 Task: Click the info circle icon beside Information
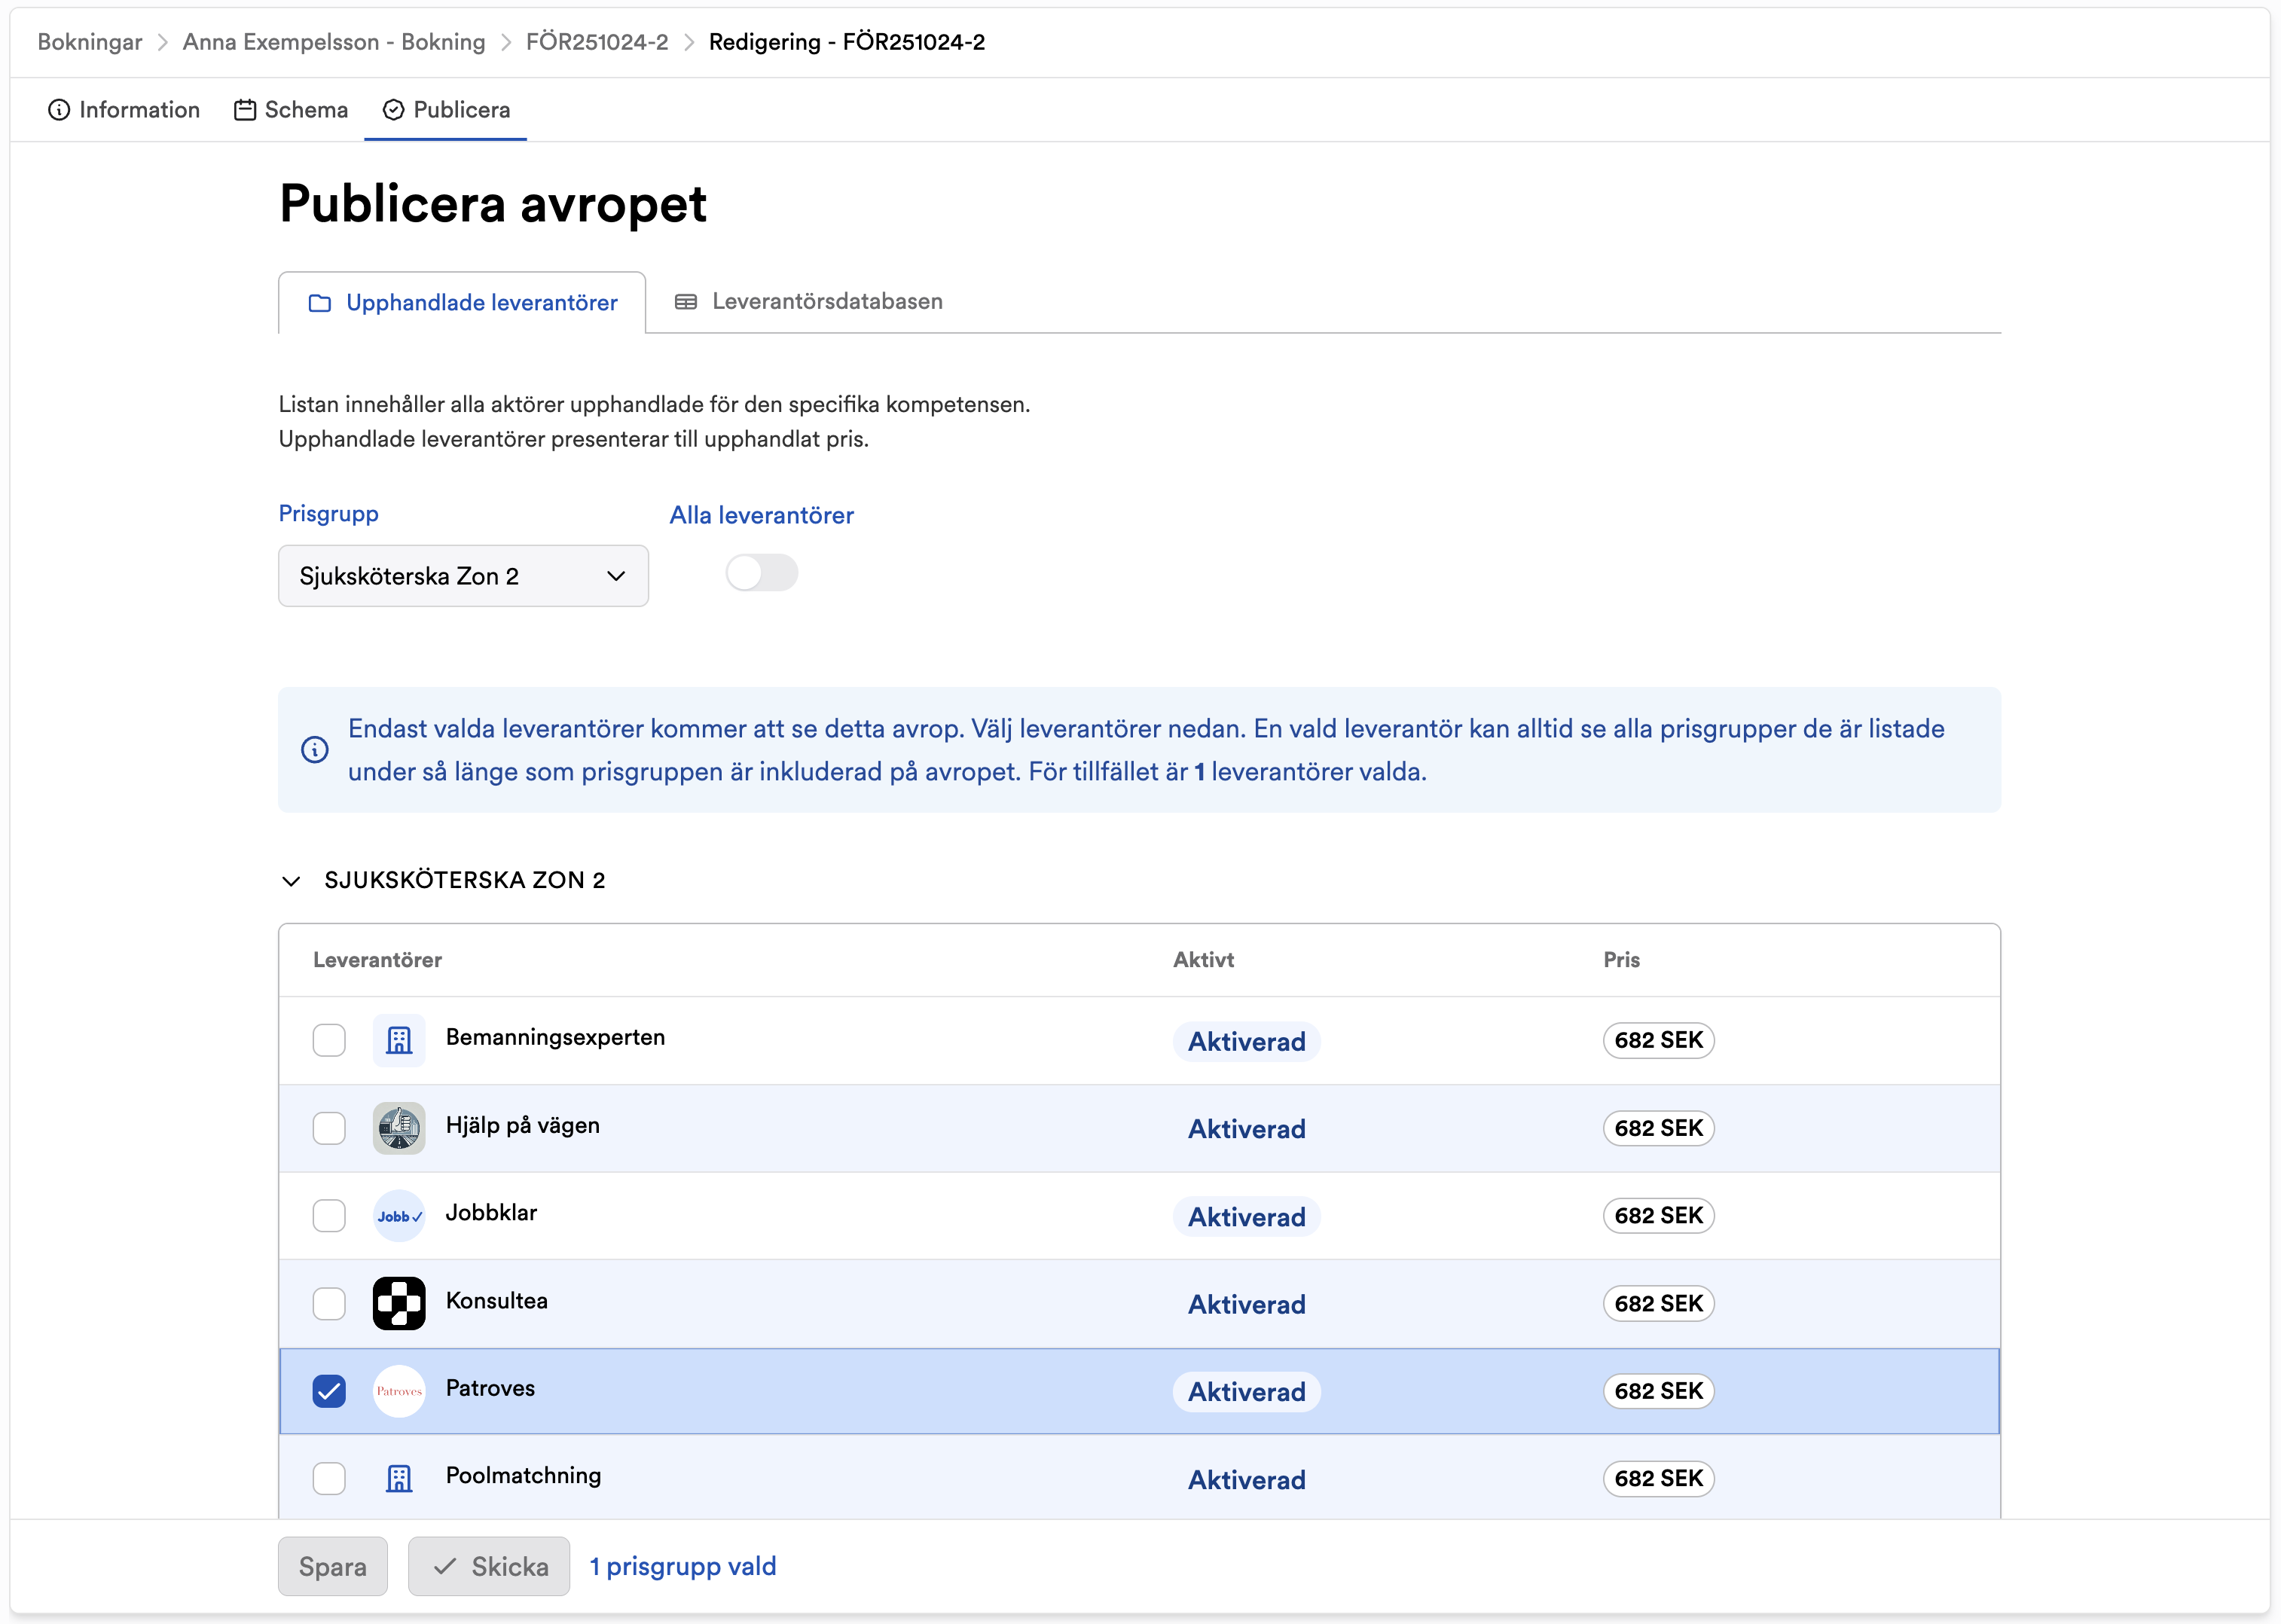click(59, 110)
